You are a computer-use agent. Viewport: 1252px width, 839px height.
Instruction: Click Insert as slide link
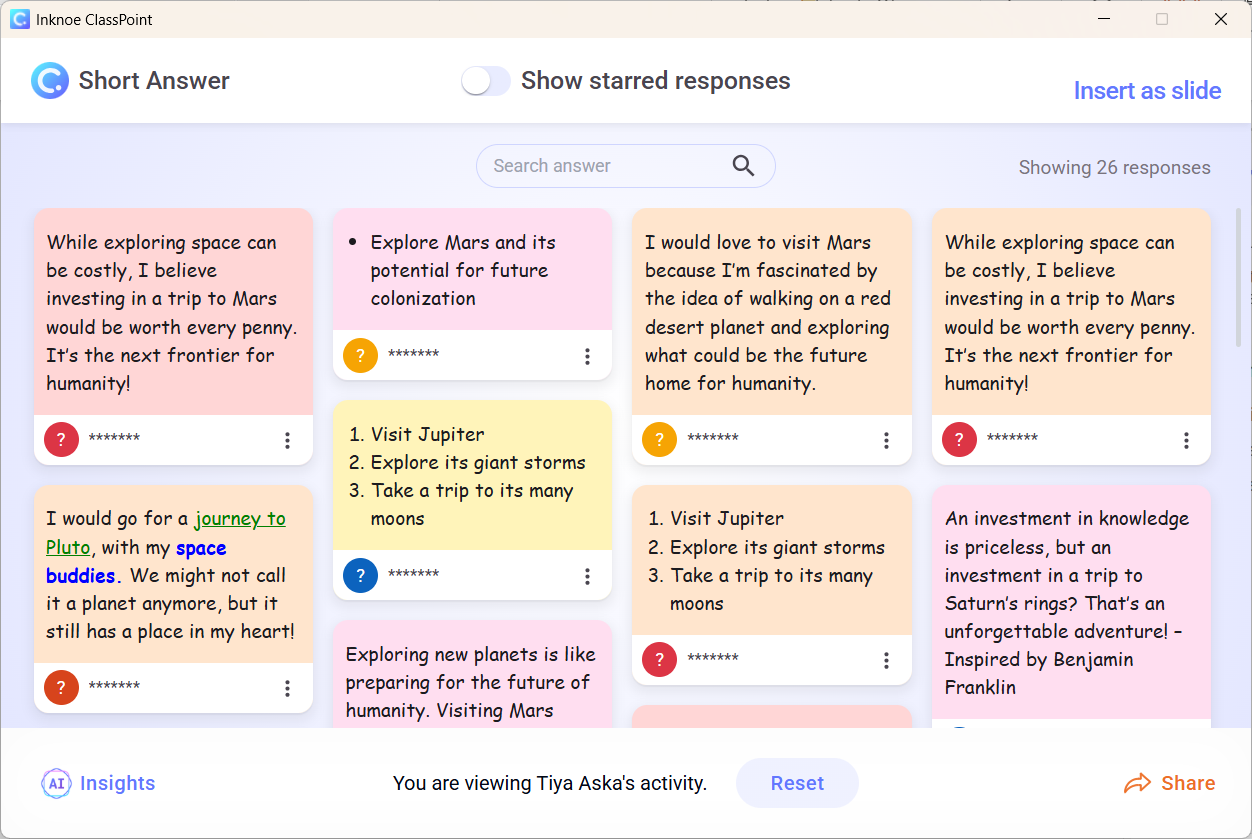point(1147,91)
